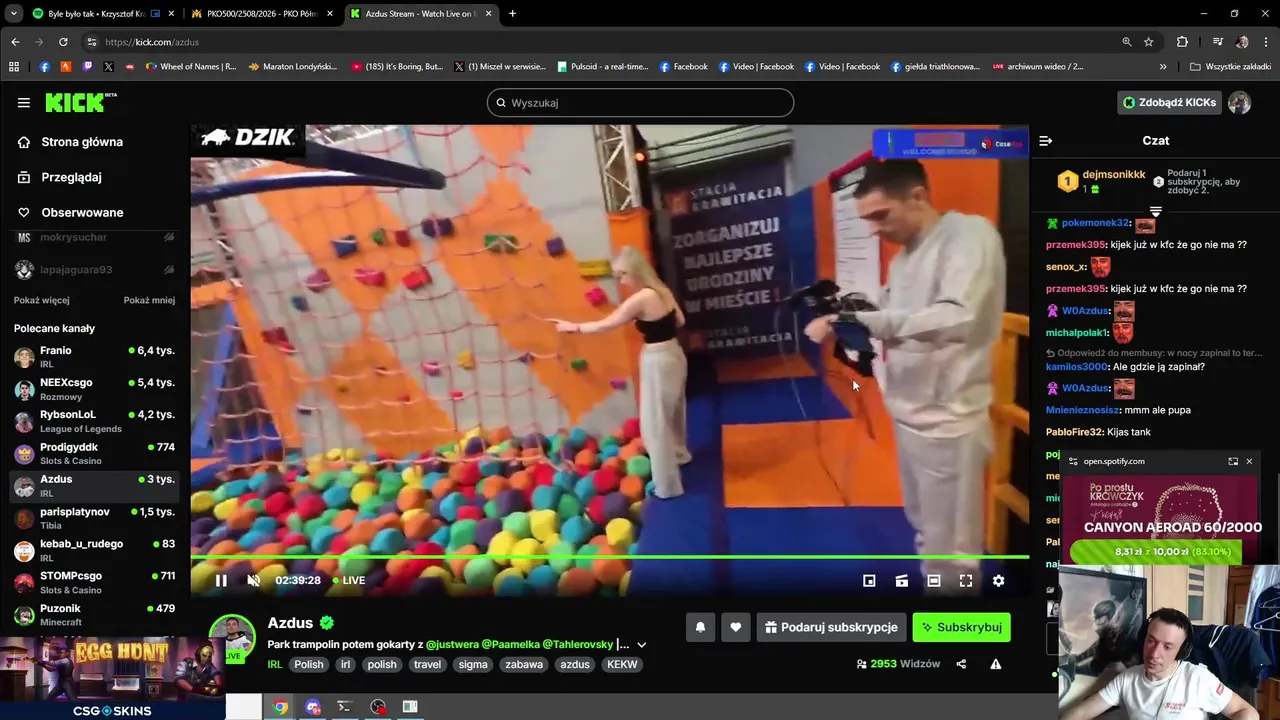1280x720 pixels.
Task: Open Obserwowane channels
Action: coord(82,212)
